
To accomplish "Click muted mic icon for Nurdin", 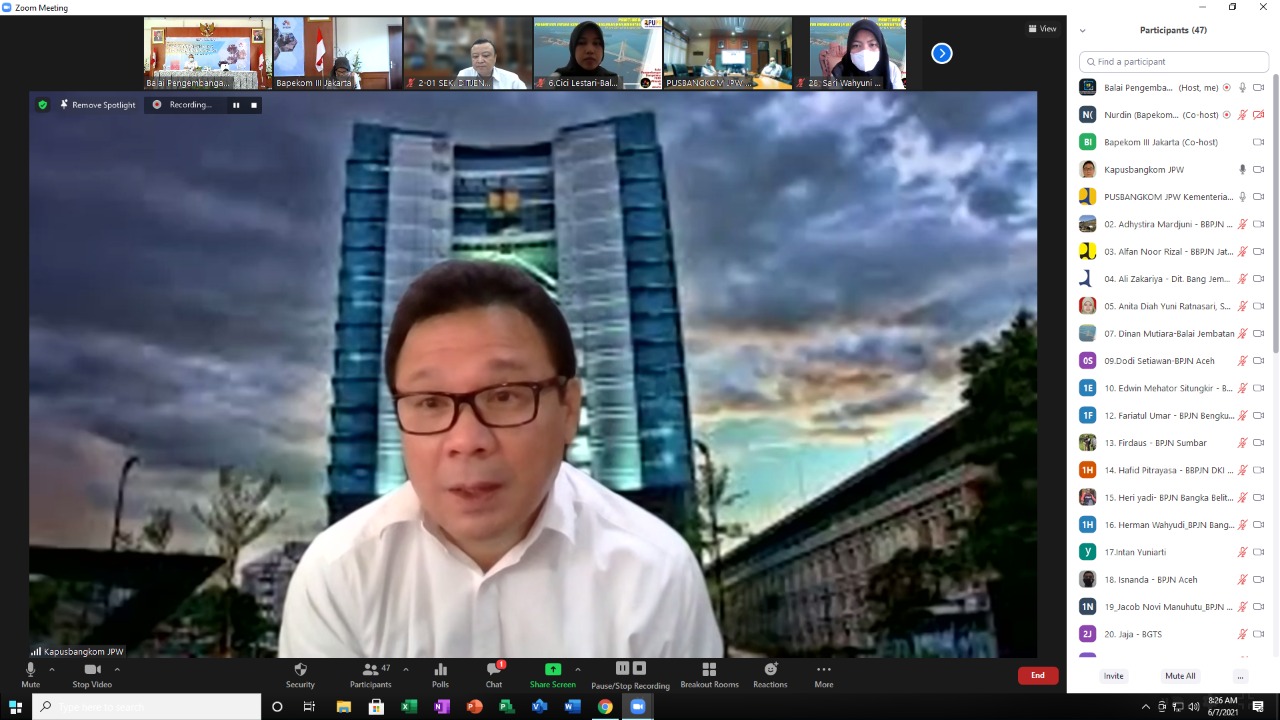I will pos(1243,115).
